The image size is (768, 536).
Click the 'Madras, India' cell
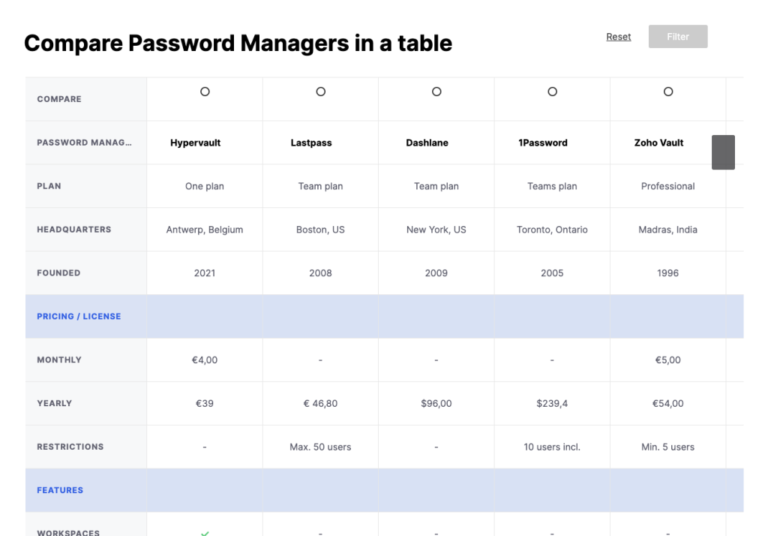668,229
